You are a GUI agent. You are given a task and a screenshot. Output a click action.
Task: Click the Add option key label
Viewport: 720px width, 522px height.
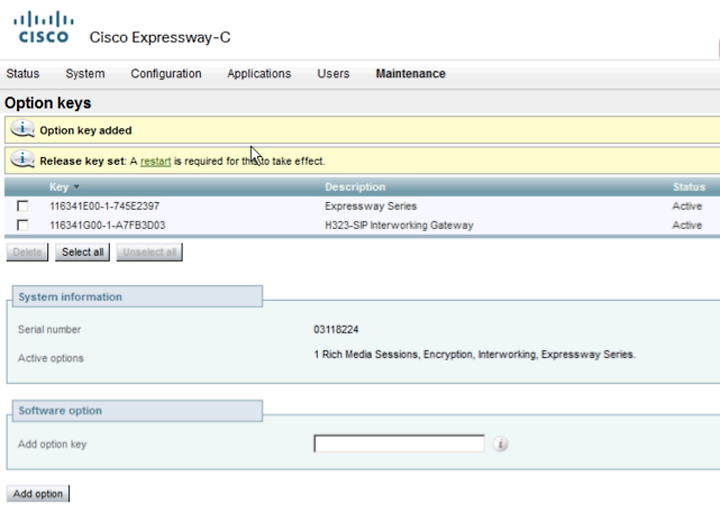[x=52, y=444]
